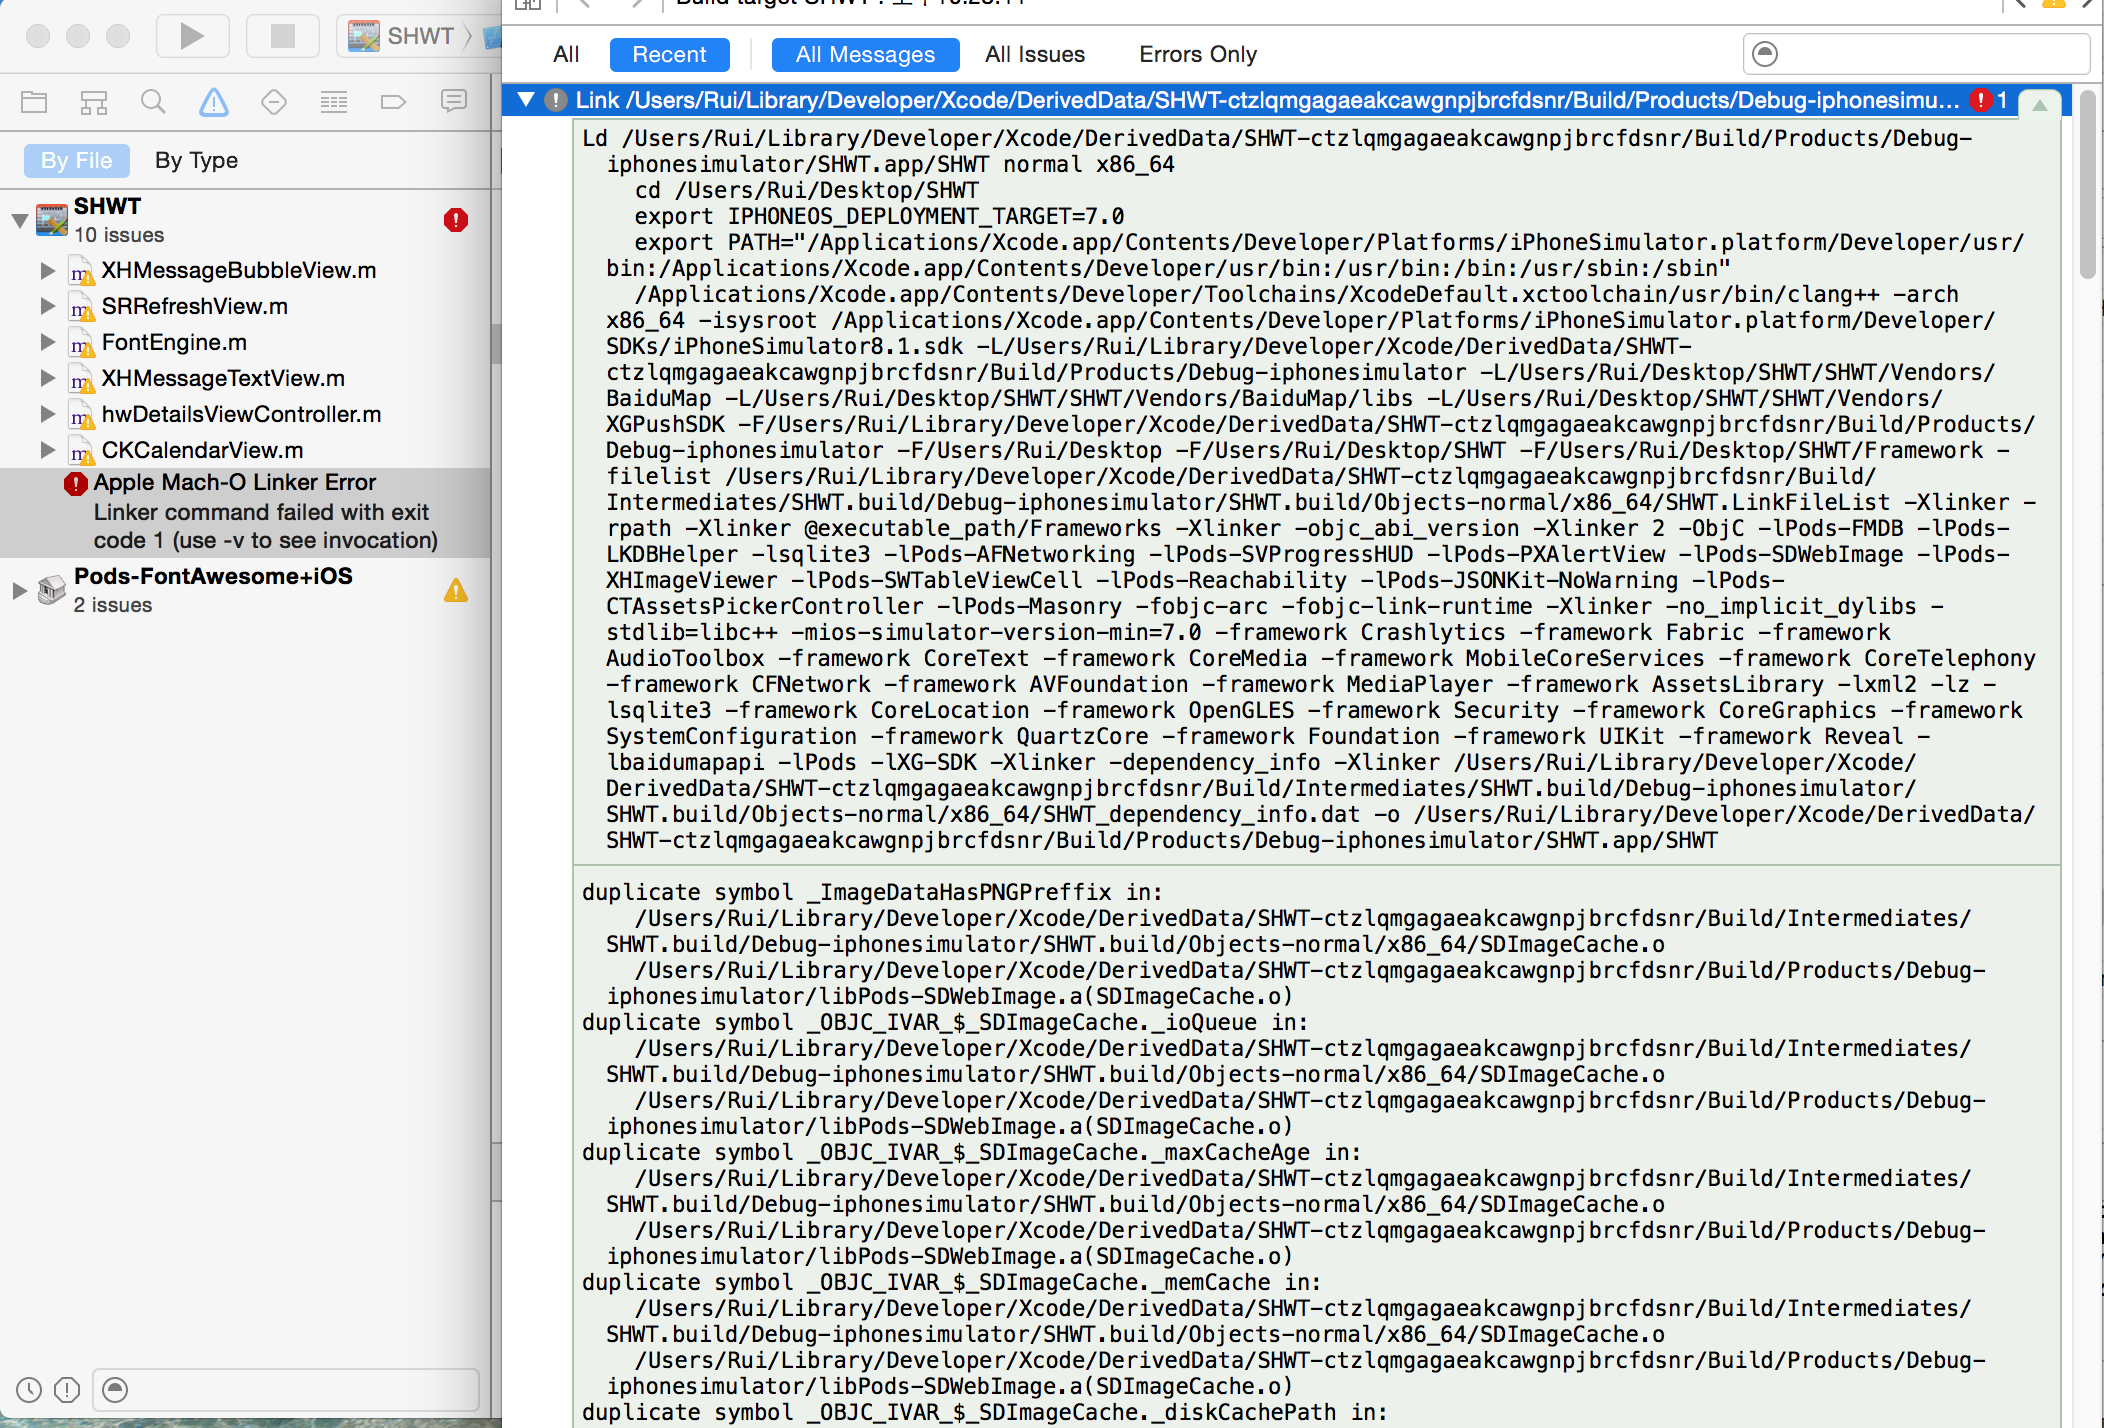Switch the log to All Messages
The height and width of the screenshot is (1428, 2104).
point(865,54)
